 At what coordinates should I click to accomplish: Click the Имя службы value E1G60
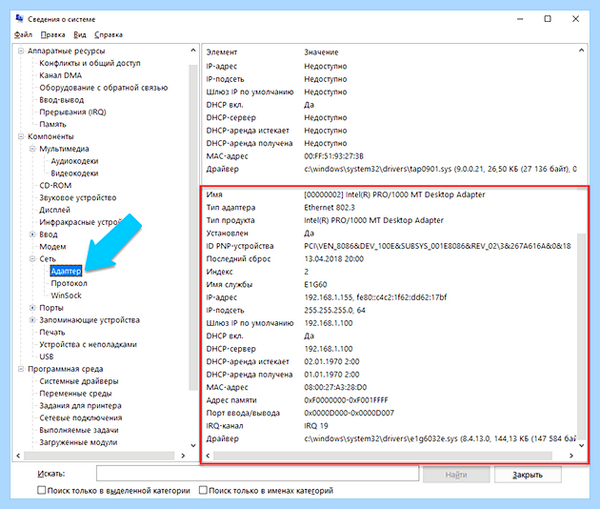pyautogui.click(x=315, y=284)
